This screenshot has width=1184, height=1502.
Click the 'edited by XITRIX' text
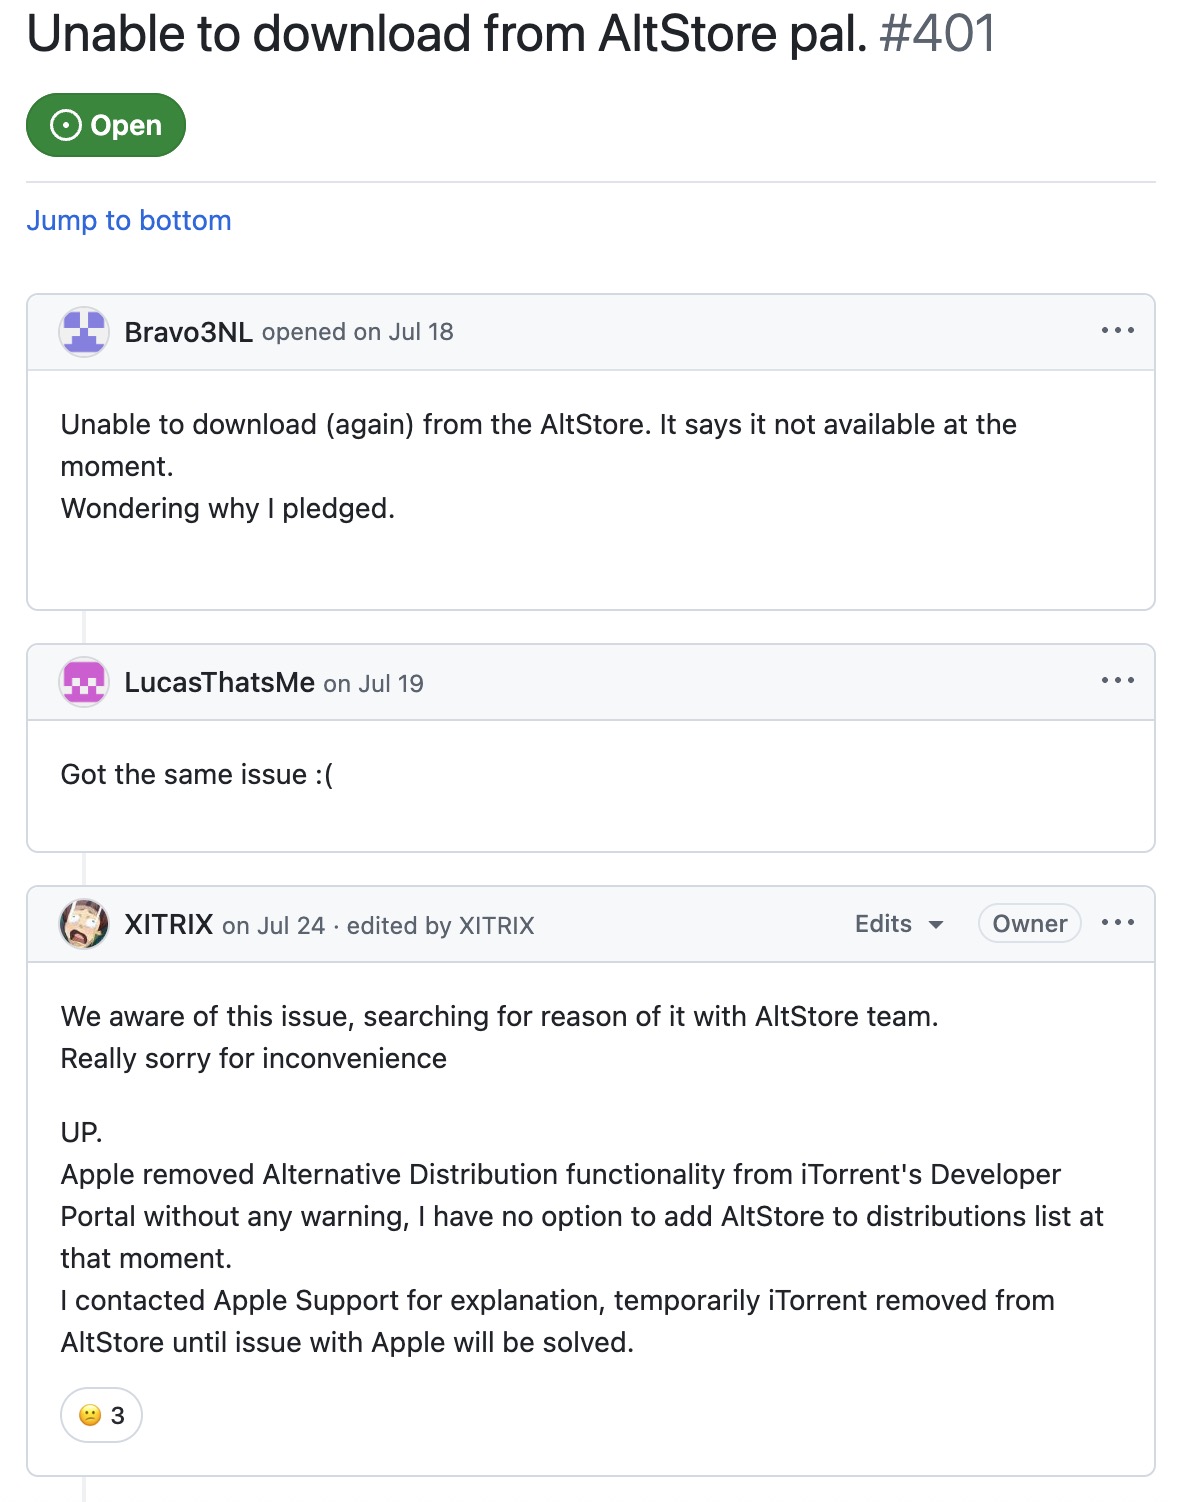(440, 926)
